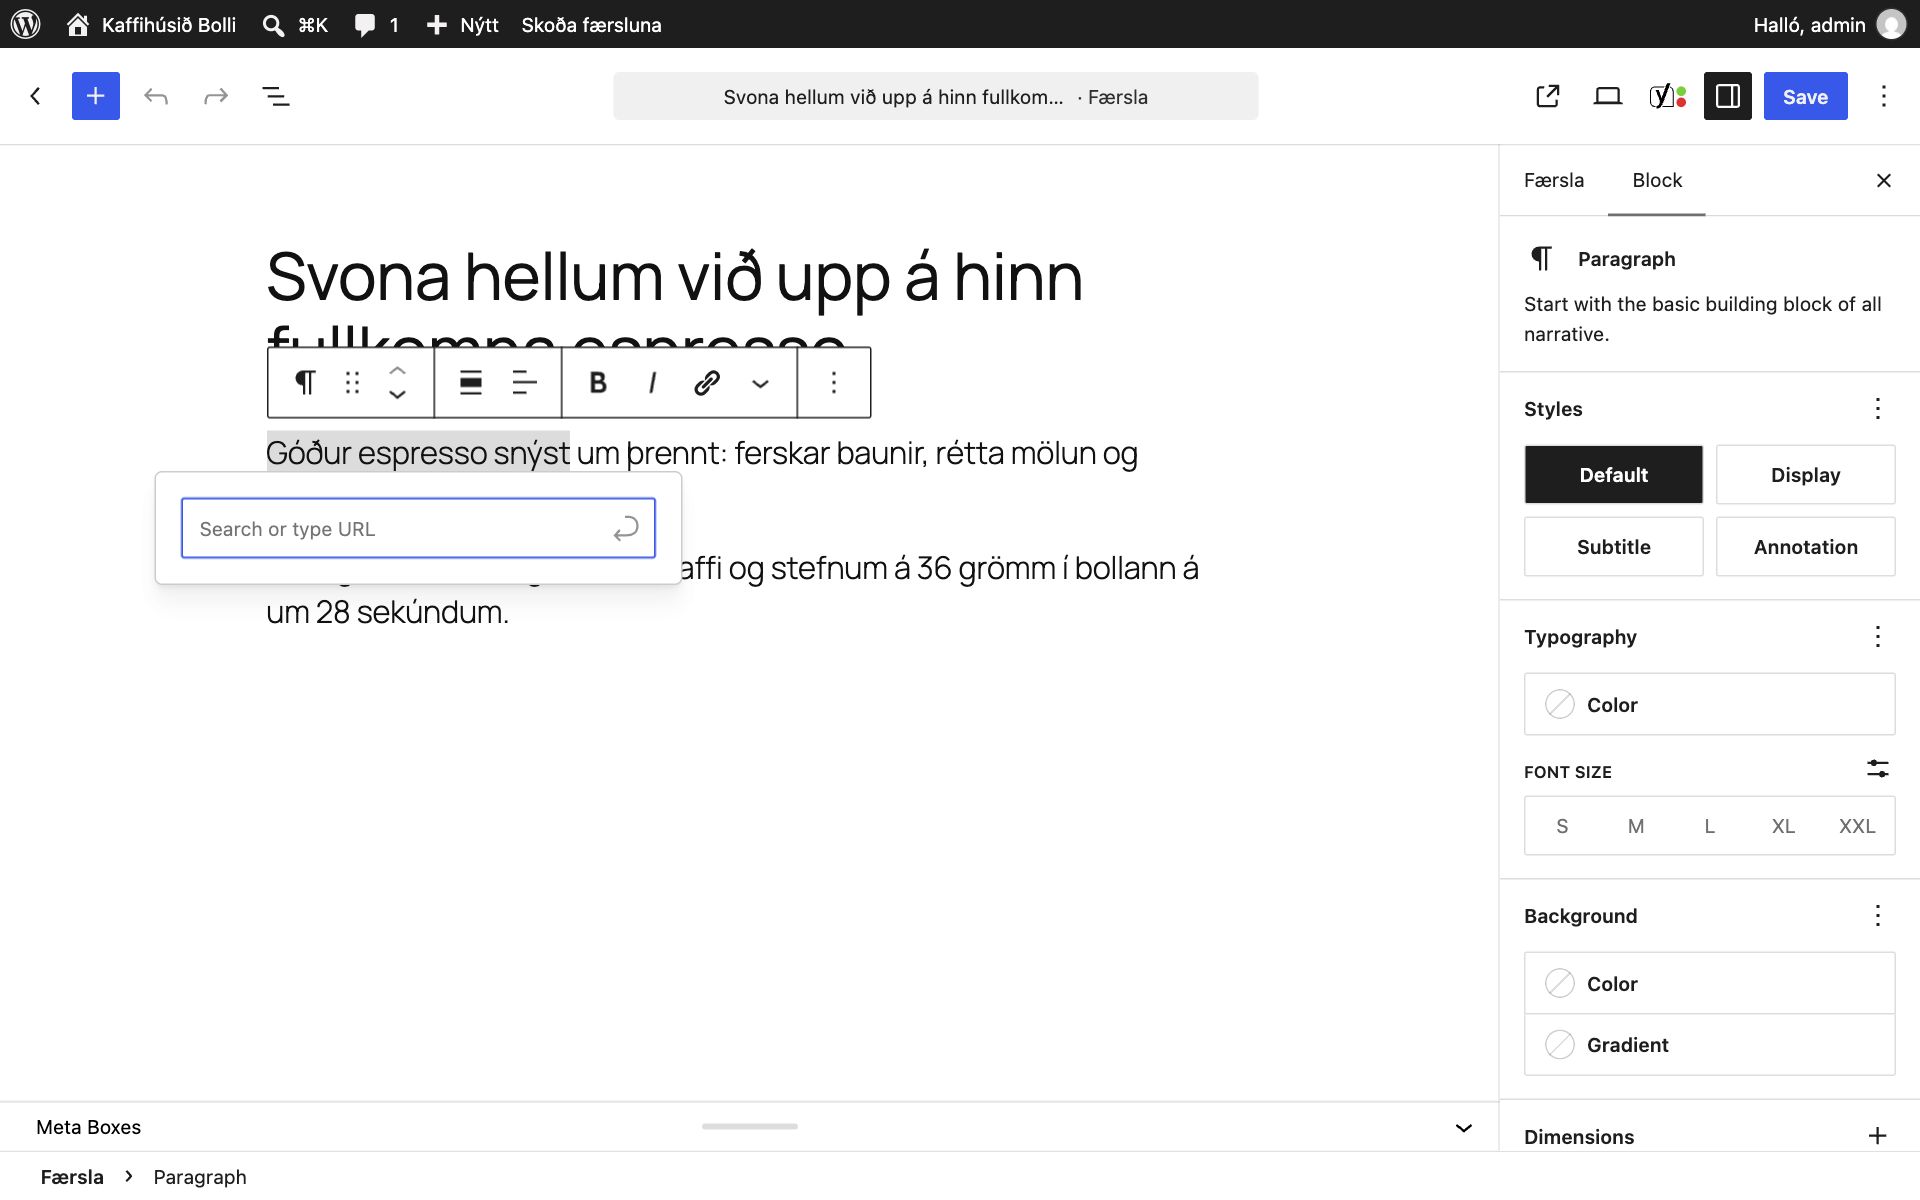This screenshot has width=1920, height=1200.
Task: Save the post
Action: [1805, 96]
